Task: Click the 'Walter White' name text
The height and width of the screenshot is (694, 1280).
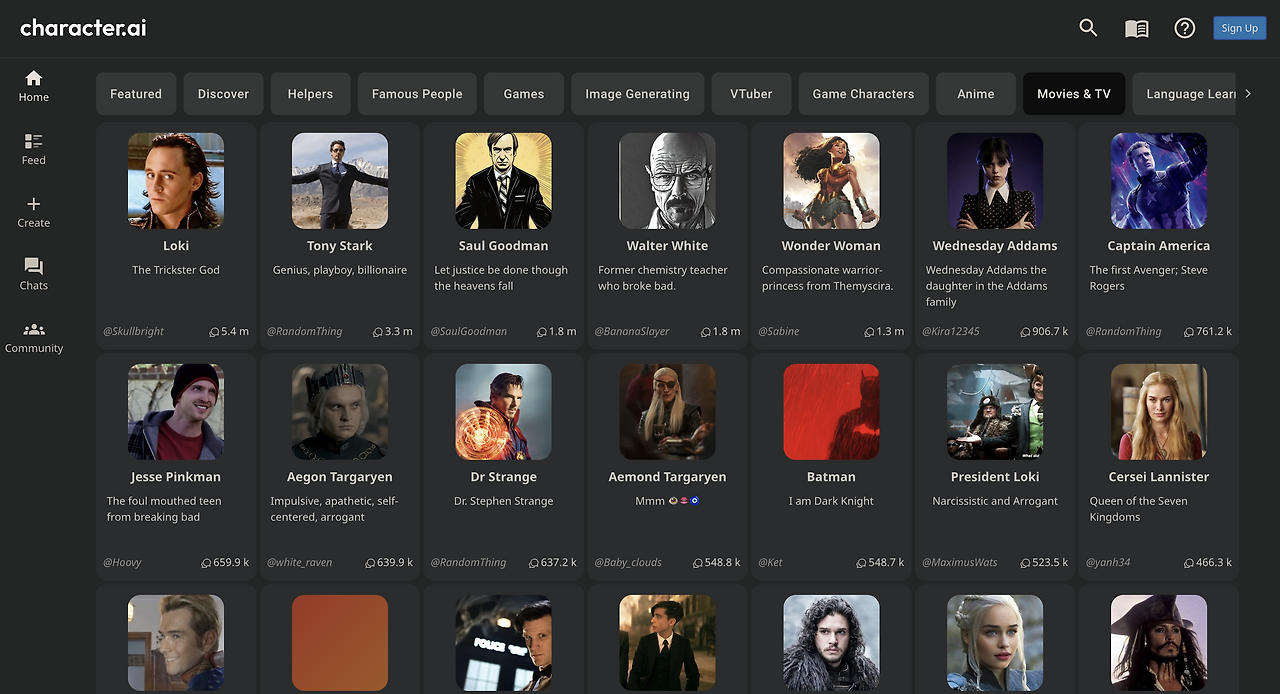Action: [x=667, y=246]
